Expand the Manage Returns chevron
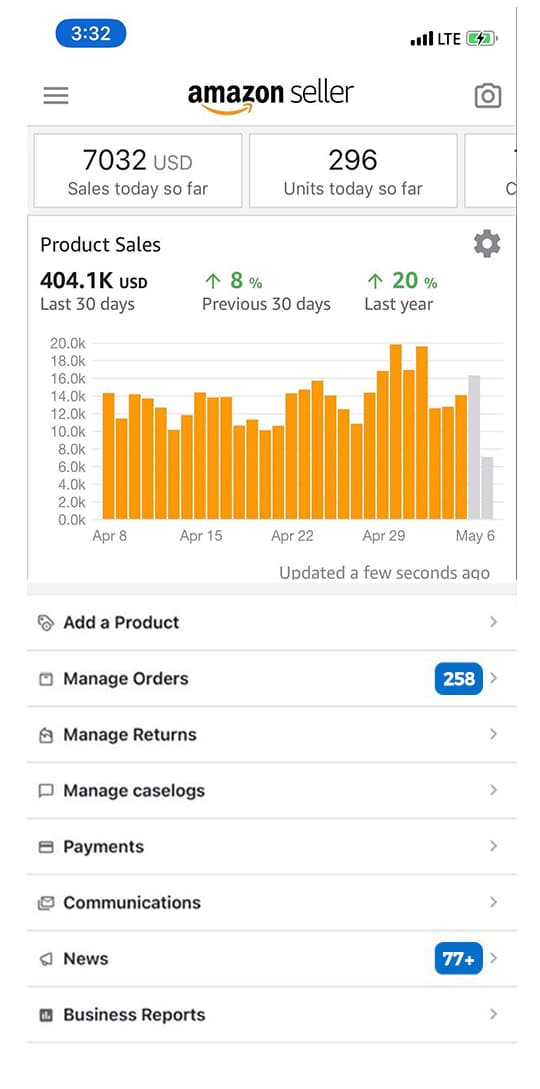Image resolution: width=540 pixels, height=1089 pixels. point(493,734)
